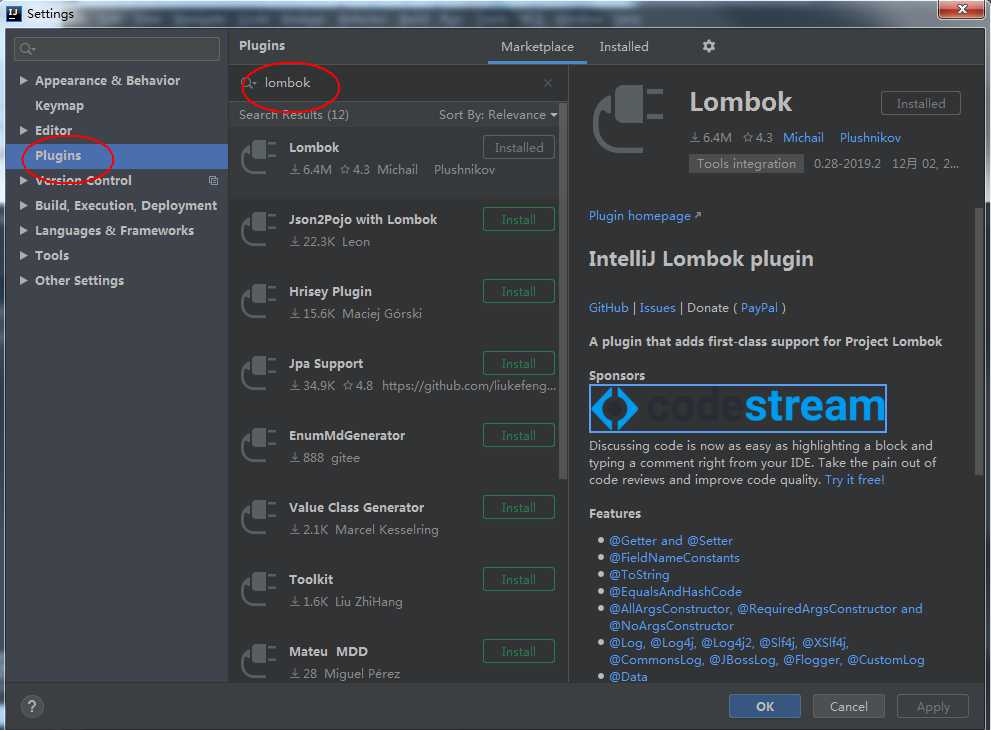Open the GitHub link
This screenshot has height=730, width=991.
608,308
